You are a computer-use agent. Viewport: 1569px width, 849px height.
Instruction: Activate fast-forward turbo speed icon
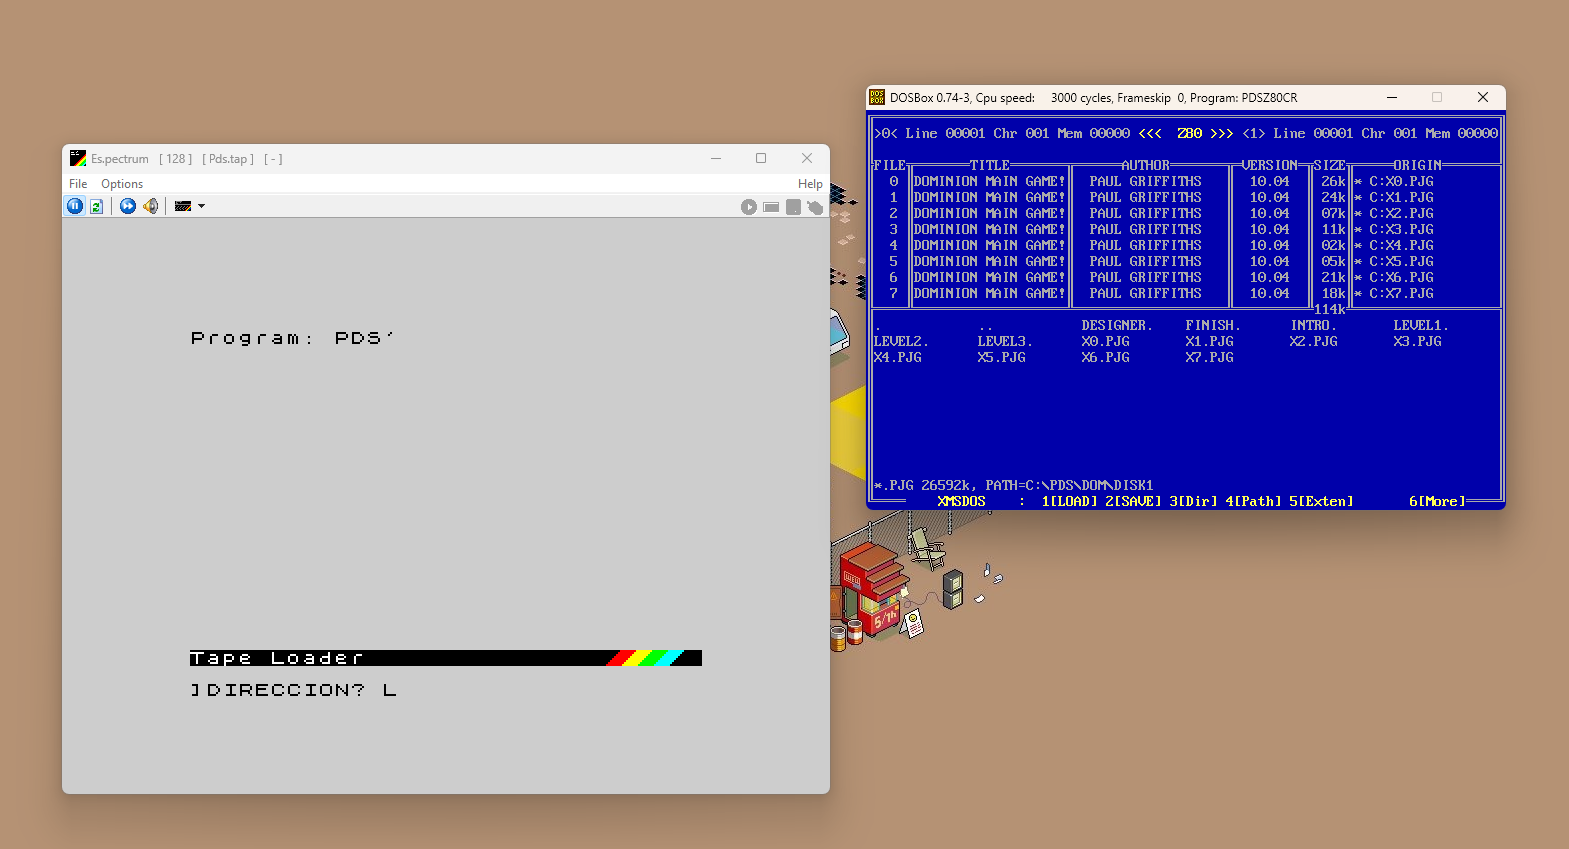click(x=128, y=206)
